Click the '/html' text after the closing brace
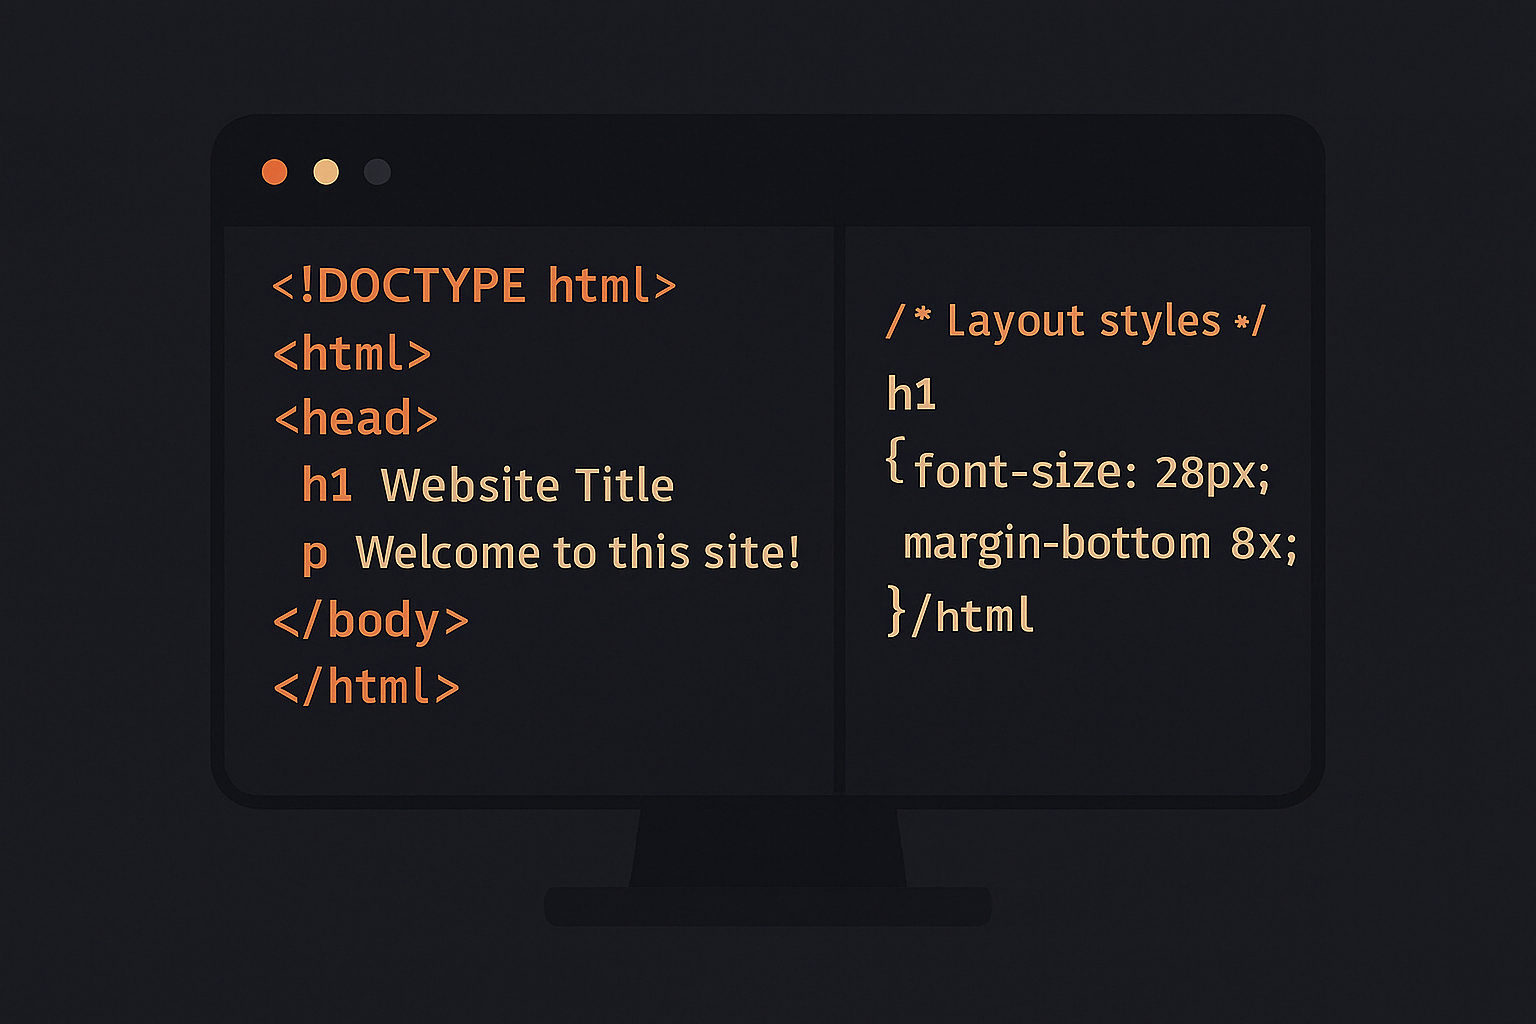The image size is (1536, 1024). 973,615
